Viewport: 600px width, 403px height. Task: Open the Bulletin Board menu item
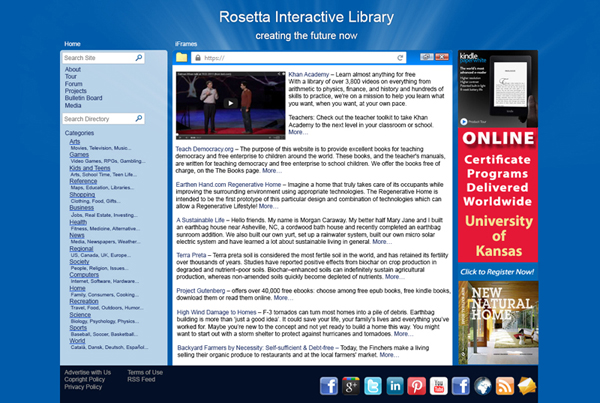tap(83, 98)
